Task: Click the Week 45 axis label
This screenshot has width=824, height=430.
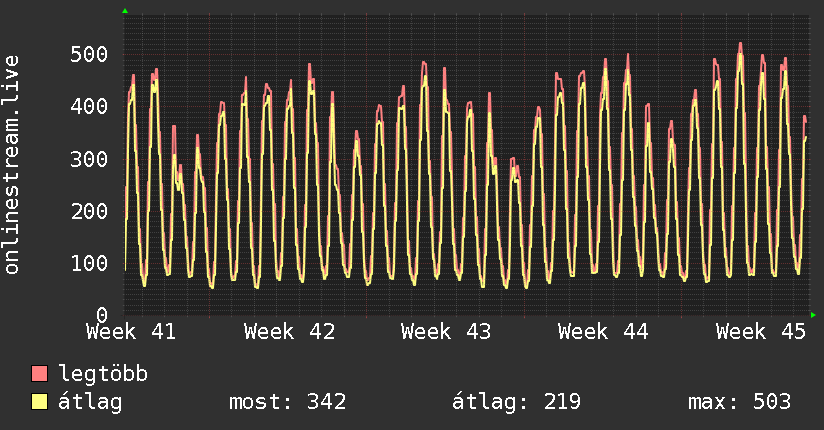Action: [760, 332]
